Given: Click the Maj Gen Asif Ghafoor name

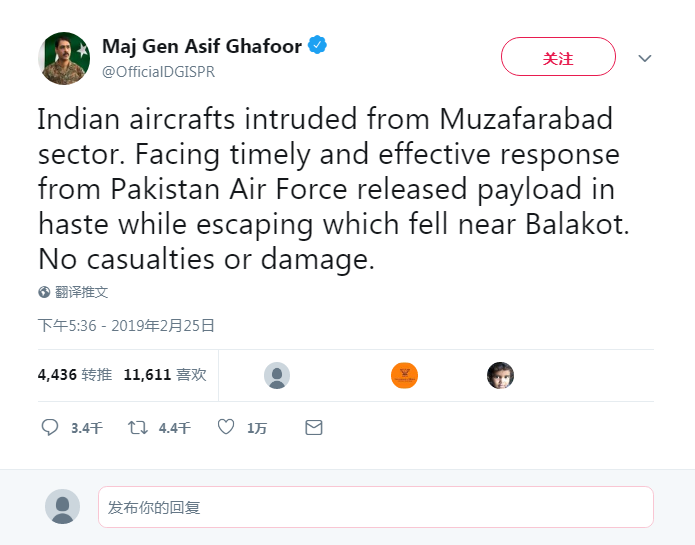Looking at the screenshot, I should click(201, 46).
